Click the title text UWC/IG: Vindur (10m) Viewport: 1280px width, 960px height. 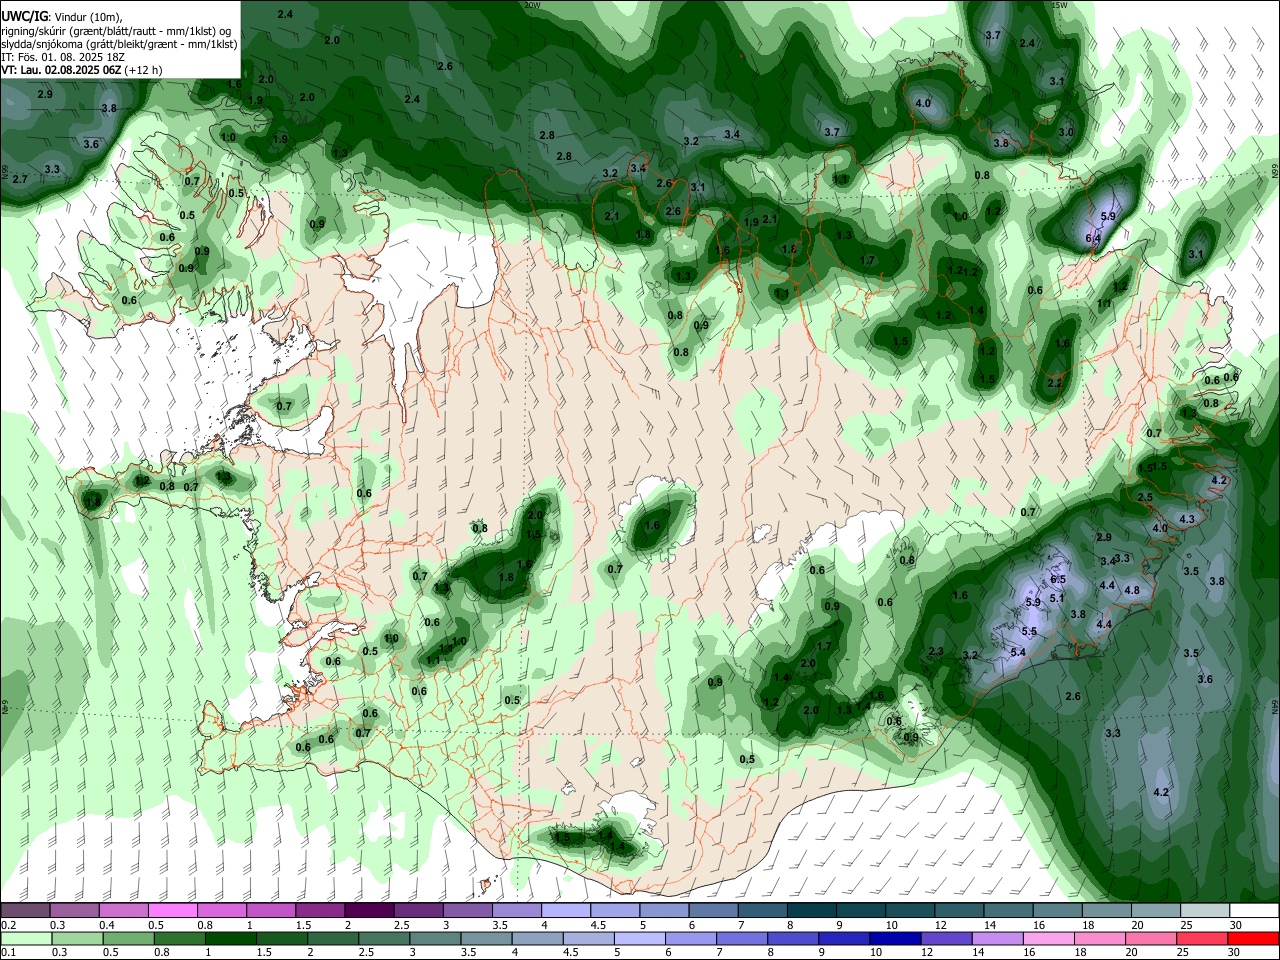pyautogui.click(x=62, y=16)
